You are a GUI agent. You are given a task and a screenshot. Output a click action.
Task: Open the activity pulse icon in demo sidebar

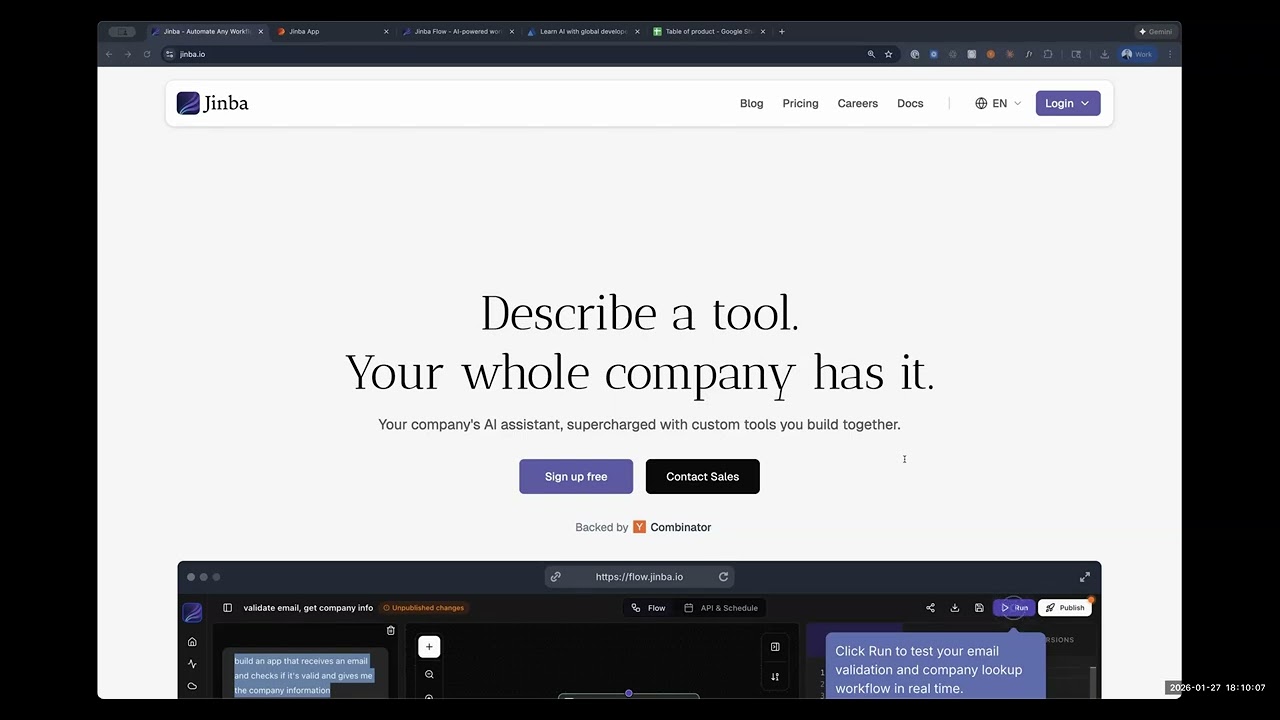[192, 664]
